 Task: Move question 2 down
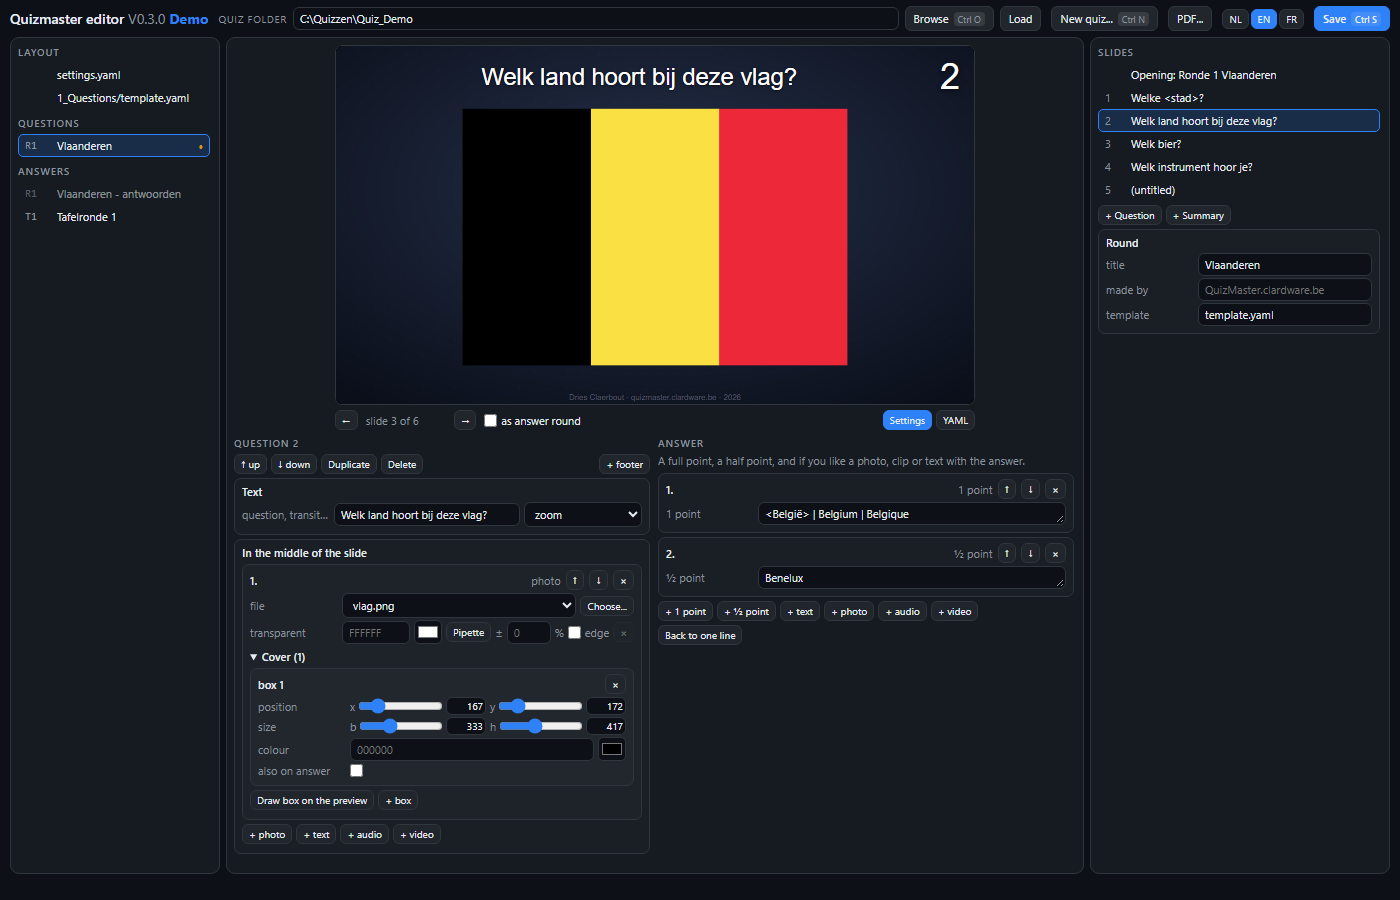[x=294, y=464]
